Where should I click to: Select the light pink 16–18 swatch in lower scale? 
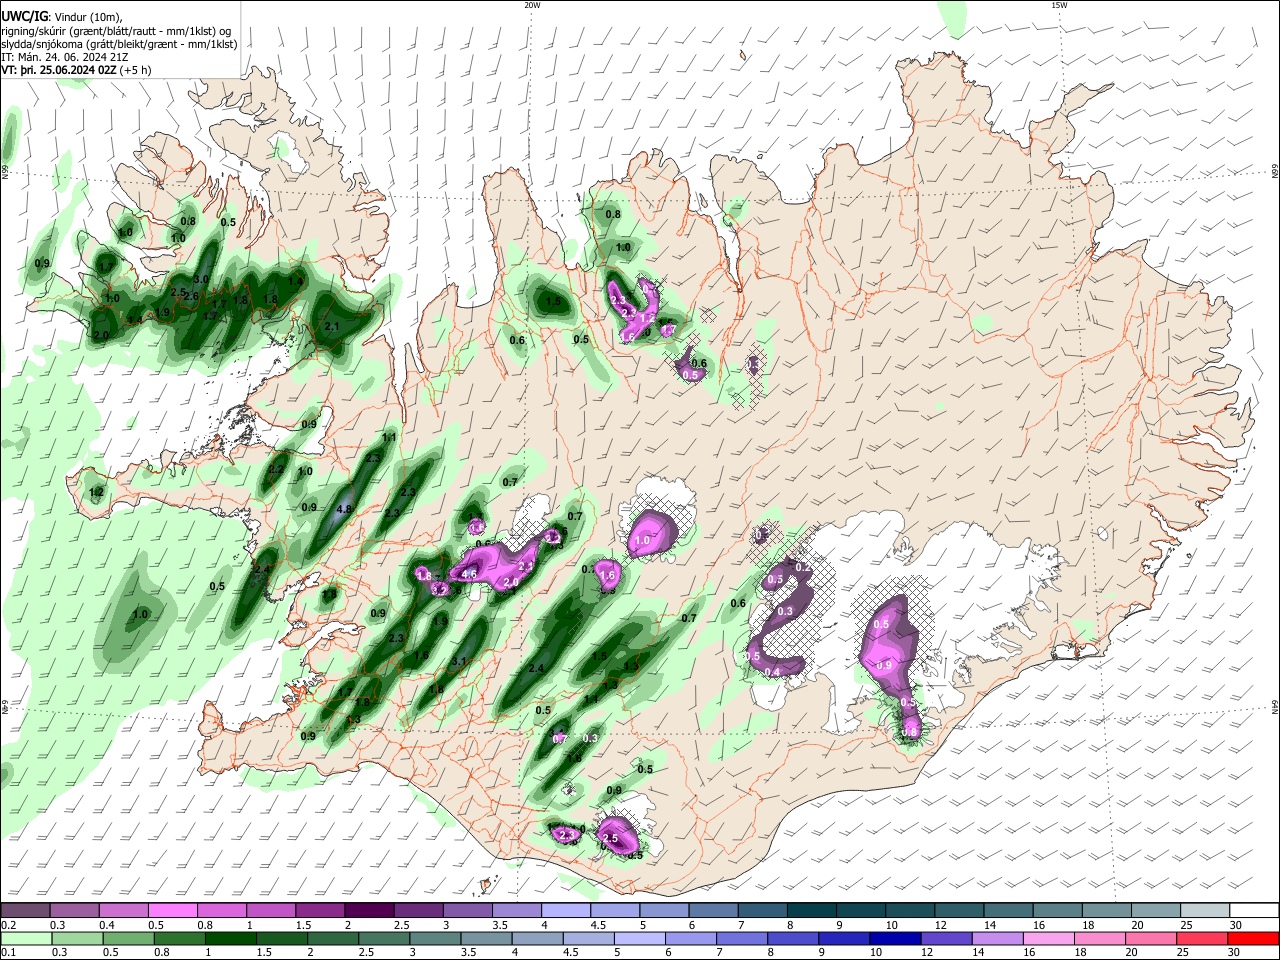pyautogui.click(x=1048, y=938)
